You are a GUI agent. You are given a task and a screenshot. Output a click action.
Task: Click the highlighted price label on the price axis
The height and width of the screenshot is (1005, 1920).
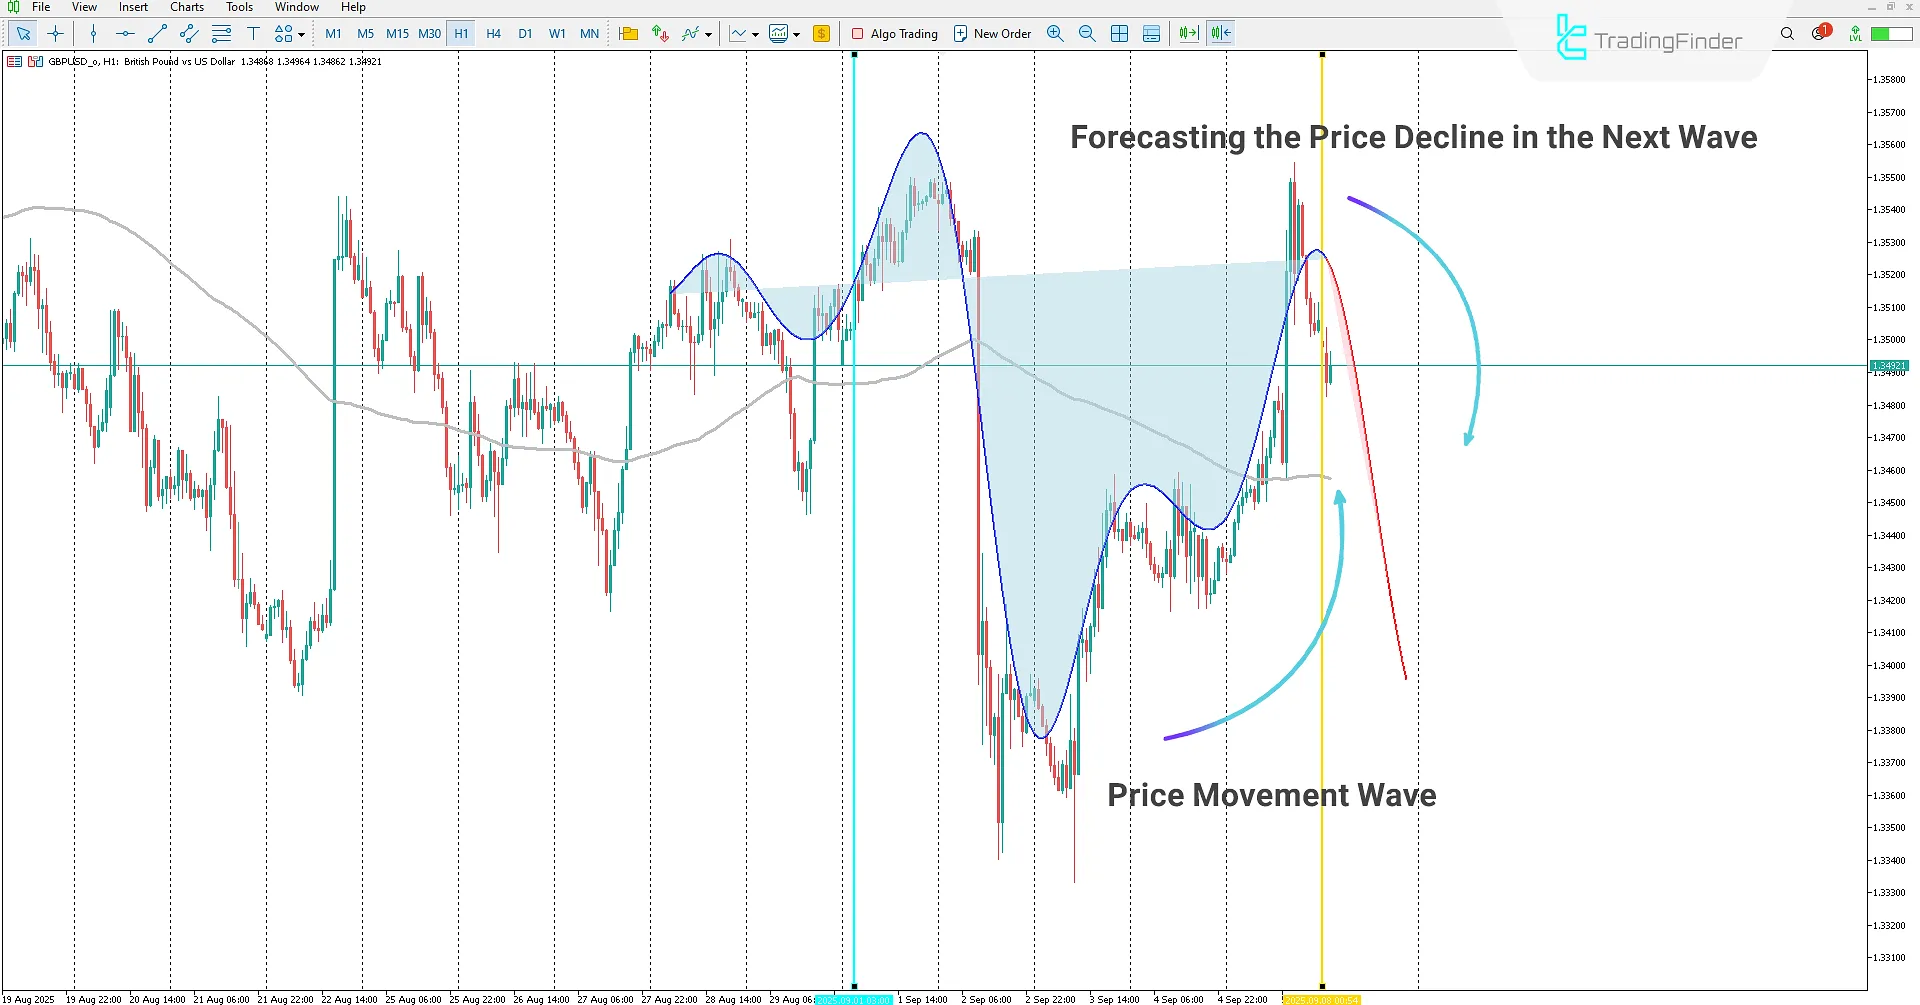[x=1891, y=365]
